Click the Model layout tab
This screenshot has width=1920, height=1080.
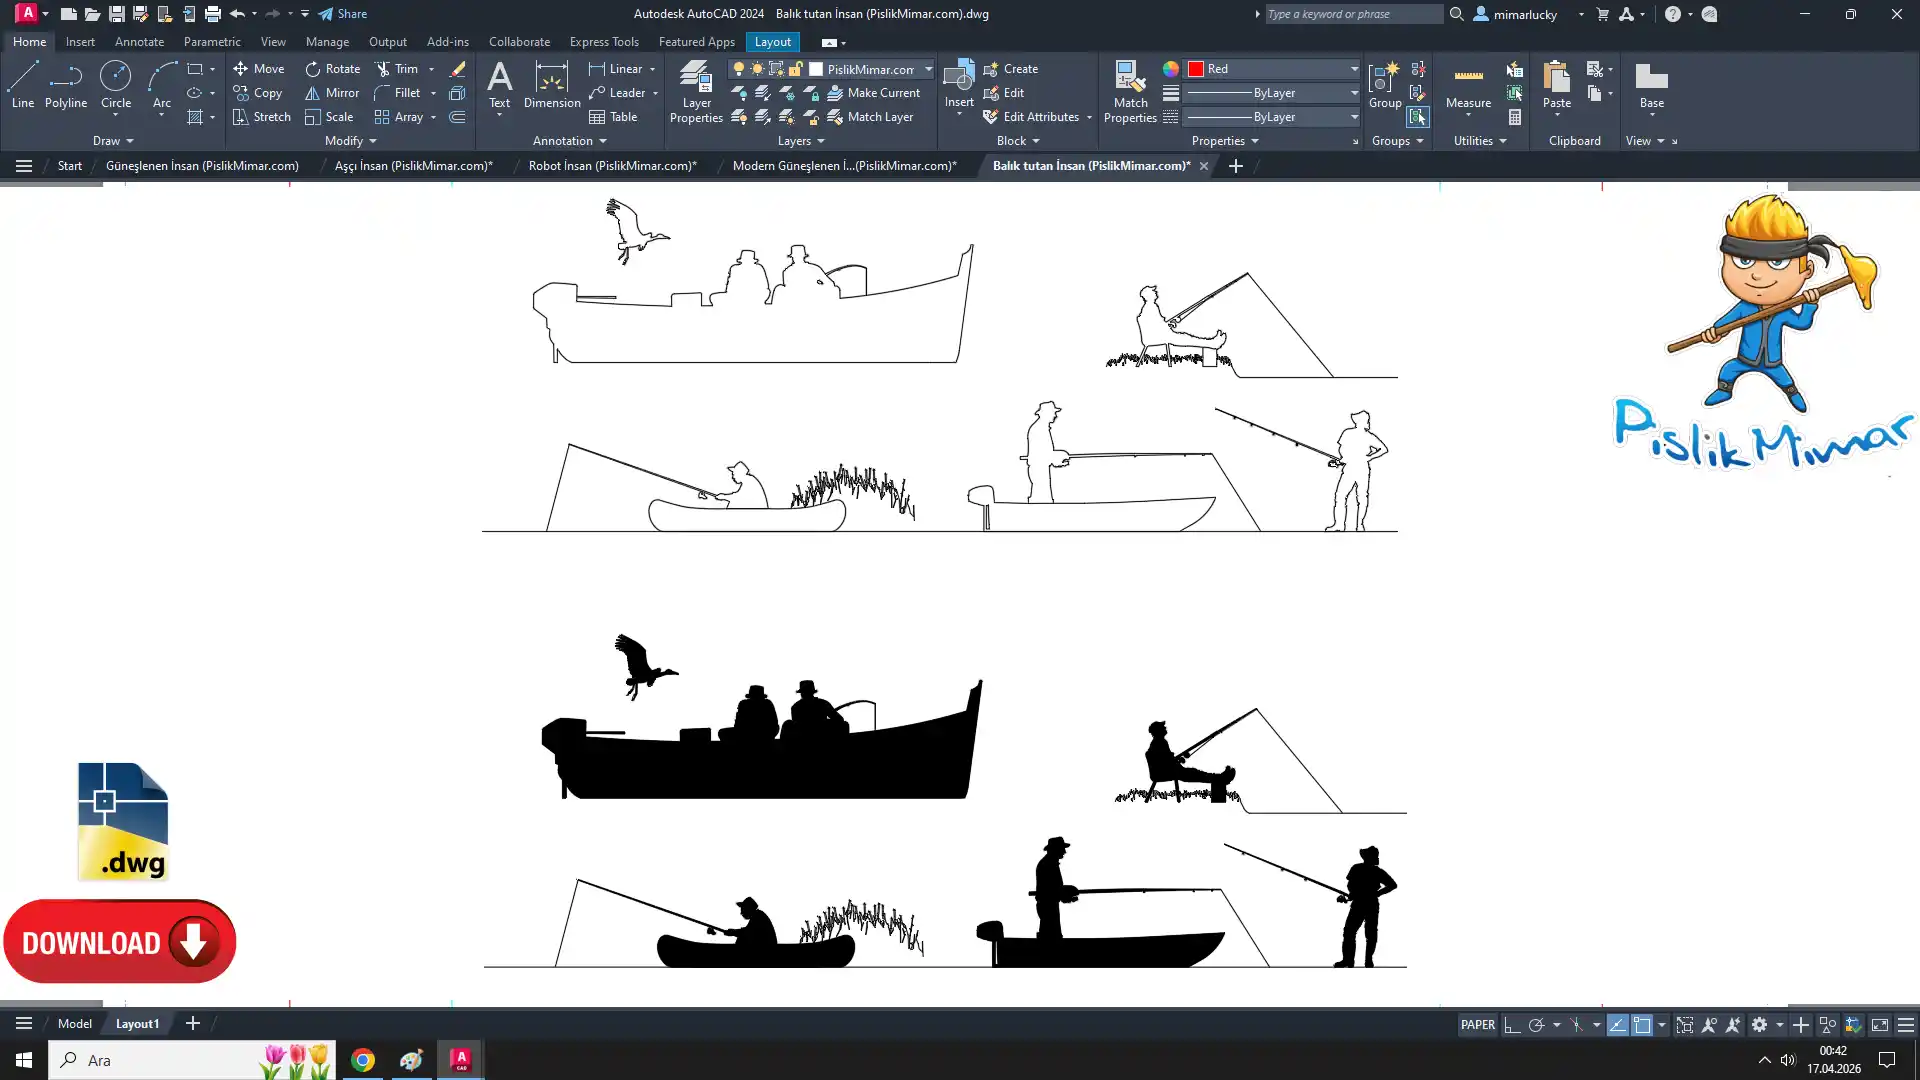[x=75, y=1024]
